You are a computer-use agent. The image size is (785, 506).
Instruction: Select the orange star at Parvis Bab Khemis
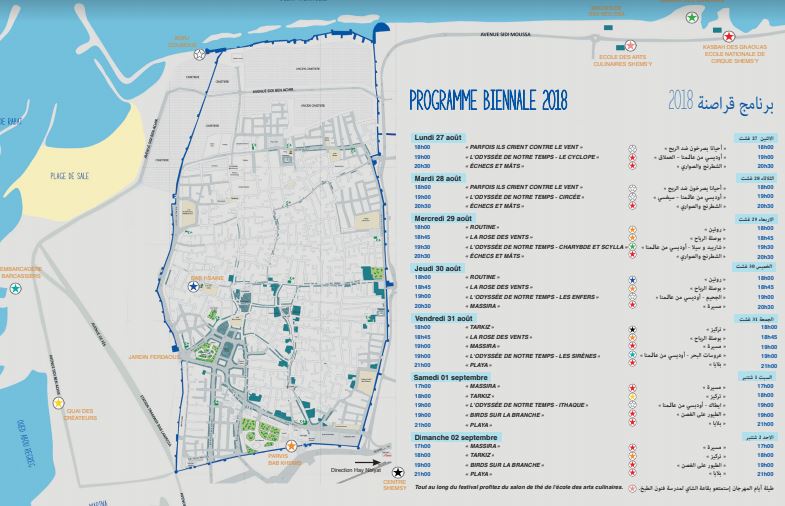coord(291,445)
